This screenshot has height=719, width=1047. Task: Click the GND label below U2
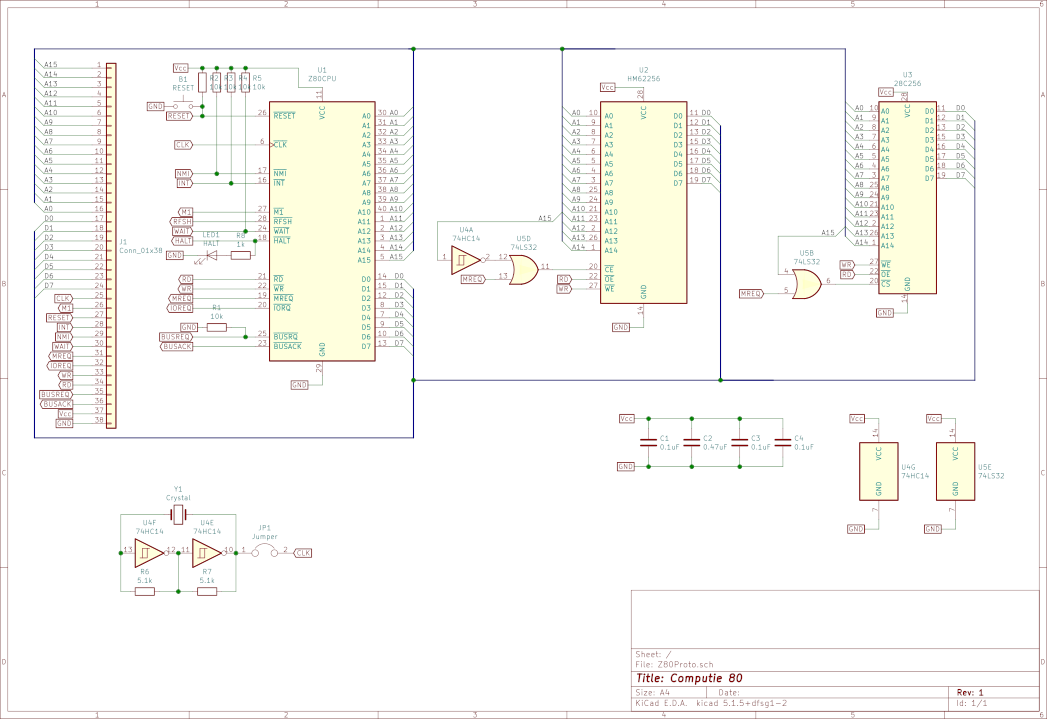(620, 327)
